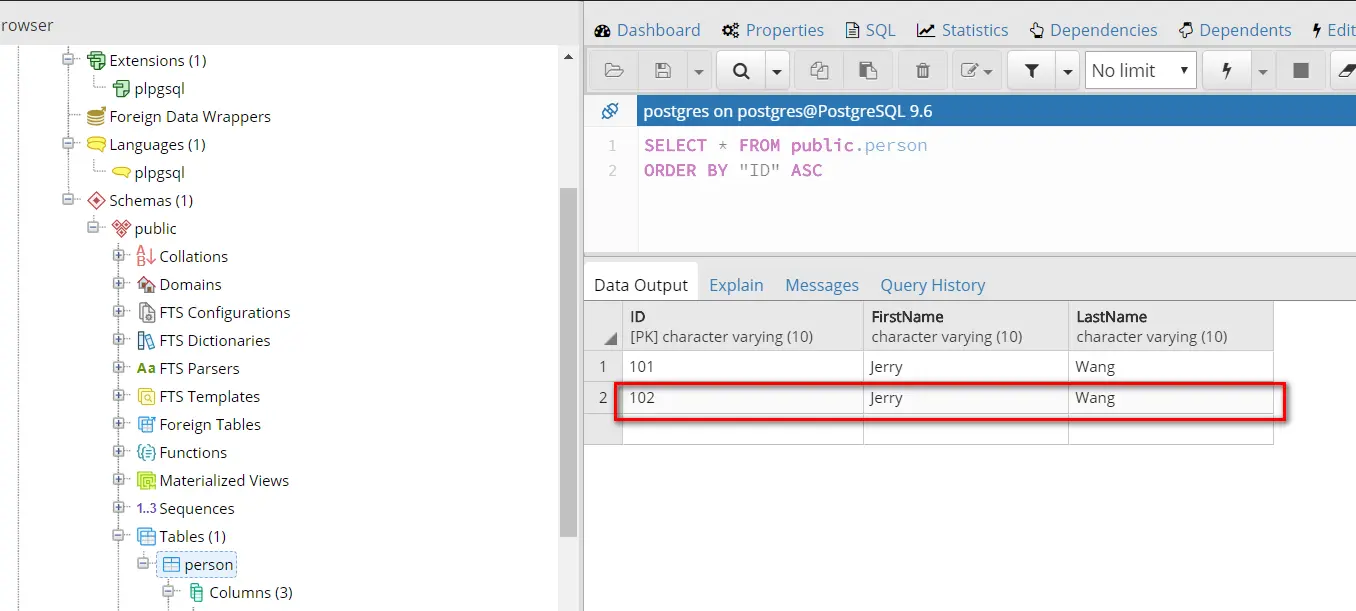Click the Filter funnel icon
1356x611 pixels.
tap(1032, 71)
